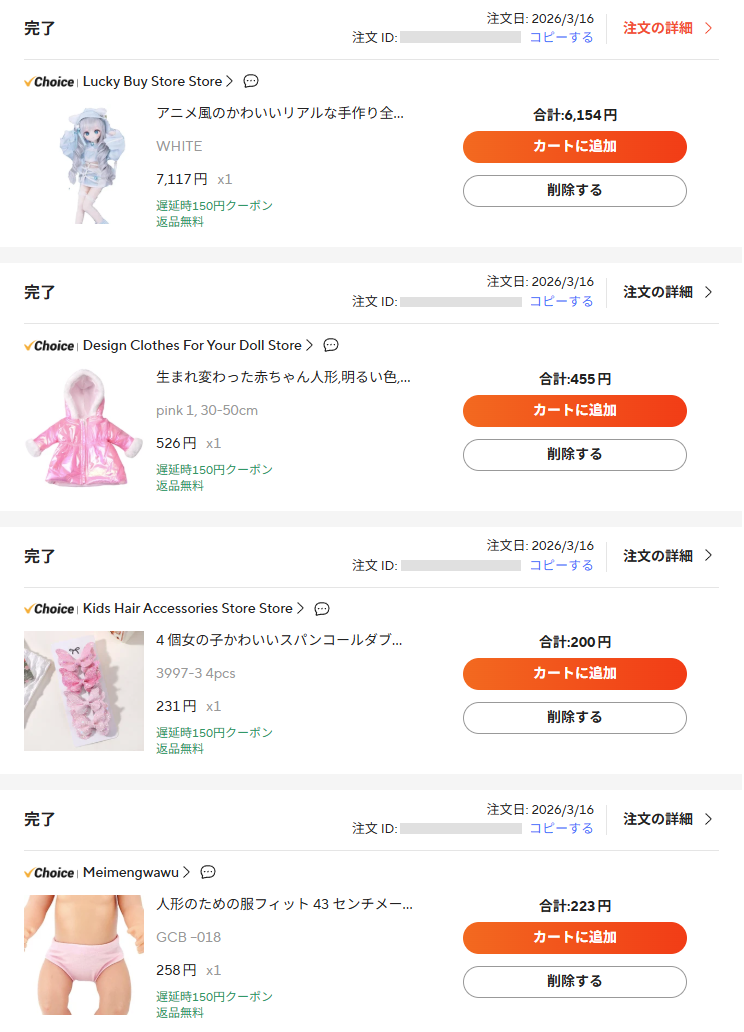Expand the first order's 注文の詳細 arrow

709,28
